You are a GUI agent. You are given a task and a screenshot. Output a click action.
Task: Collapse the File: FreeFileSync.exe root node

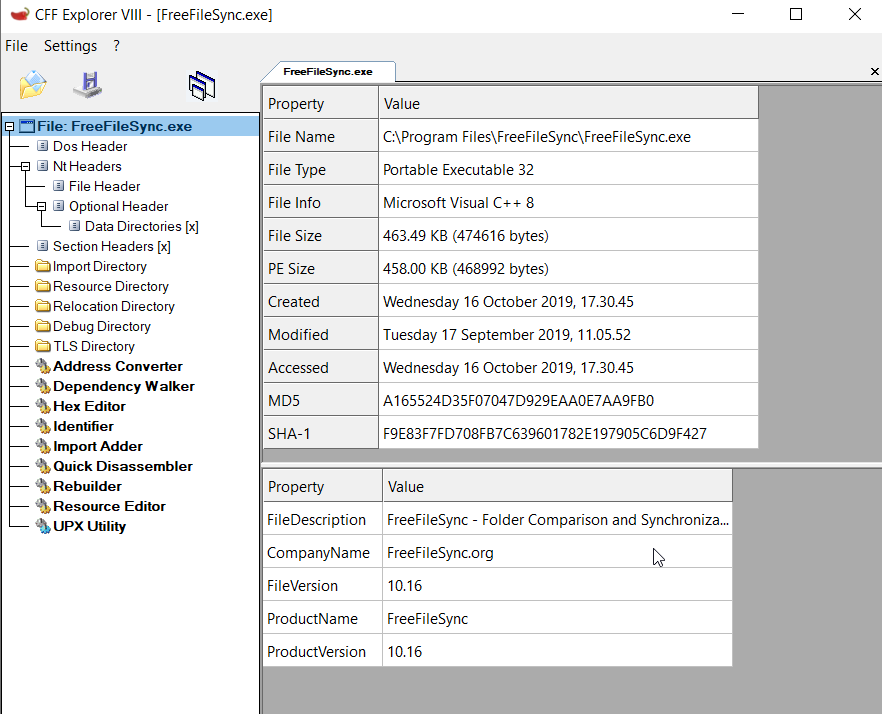point(10,127)
